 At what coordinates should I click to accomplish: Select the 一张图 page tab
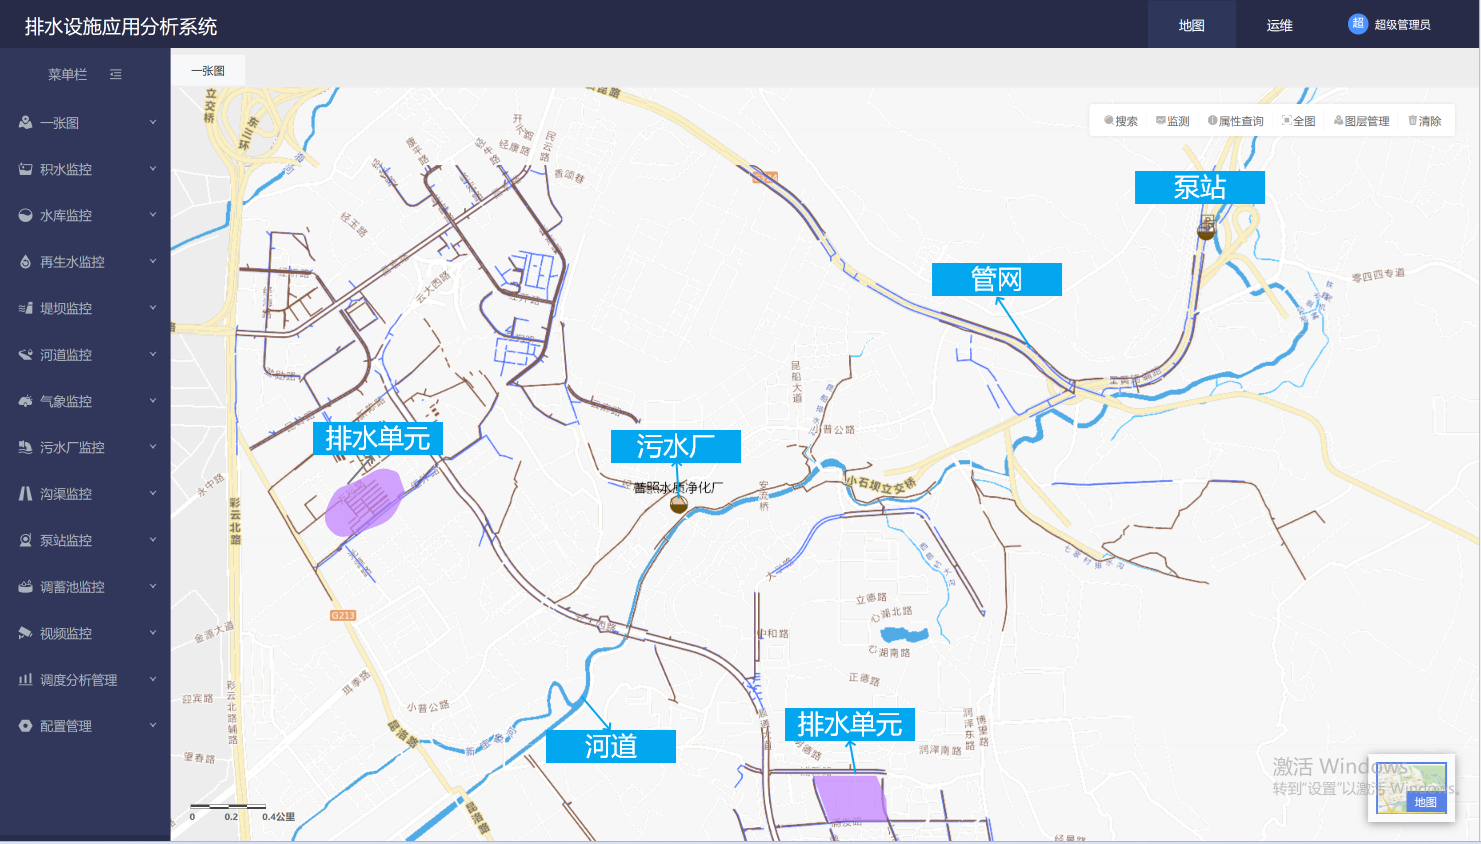pyautogui.click(x=208, y=71)
